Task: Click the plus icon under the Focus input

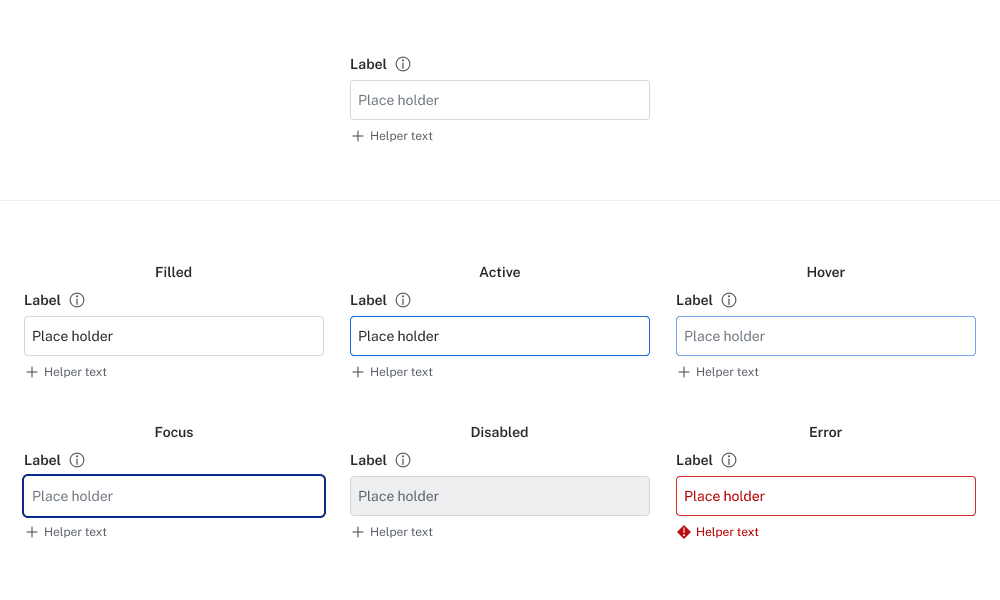Action: 32,532
